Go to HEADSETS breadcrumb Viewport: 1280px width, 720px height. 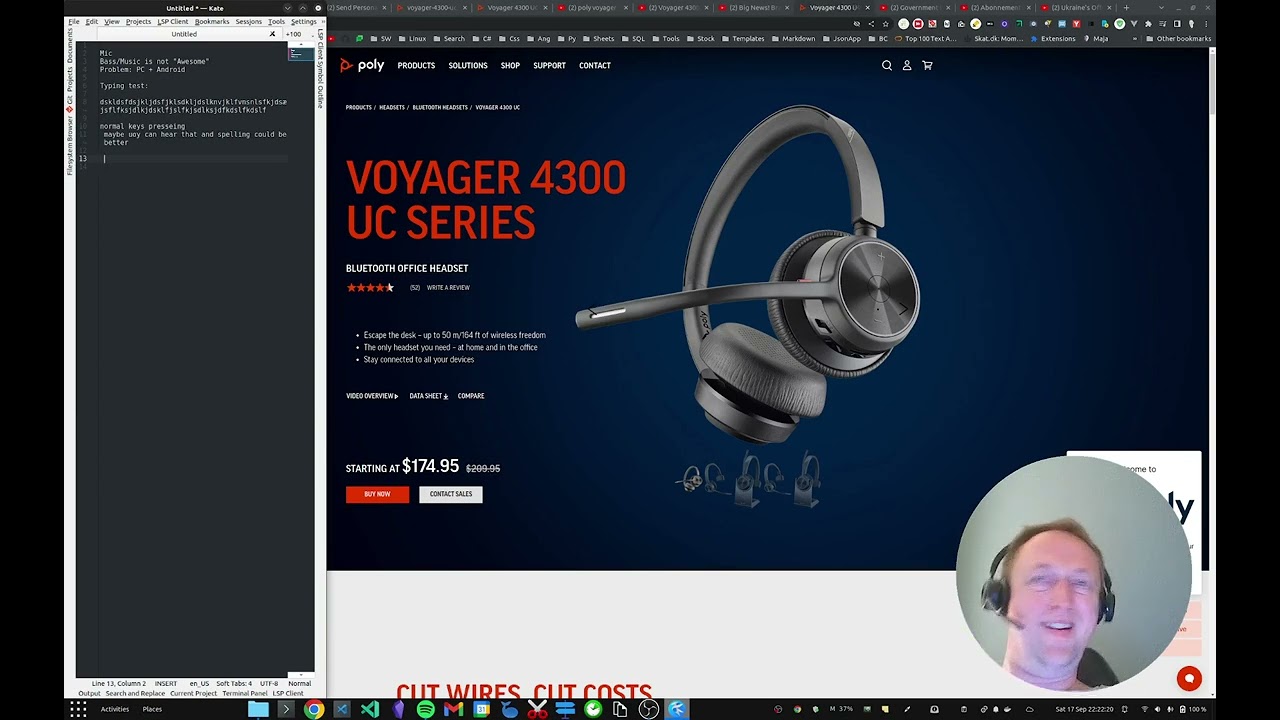pos(392,107)
